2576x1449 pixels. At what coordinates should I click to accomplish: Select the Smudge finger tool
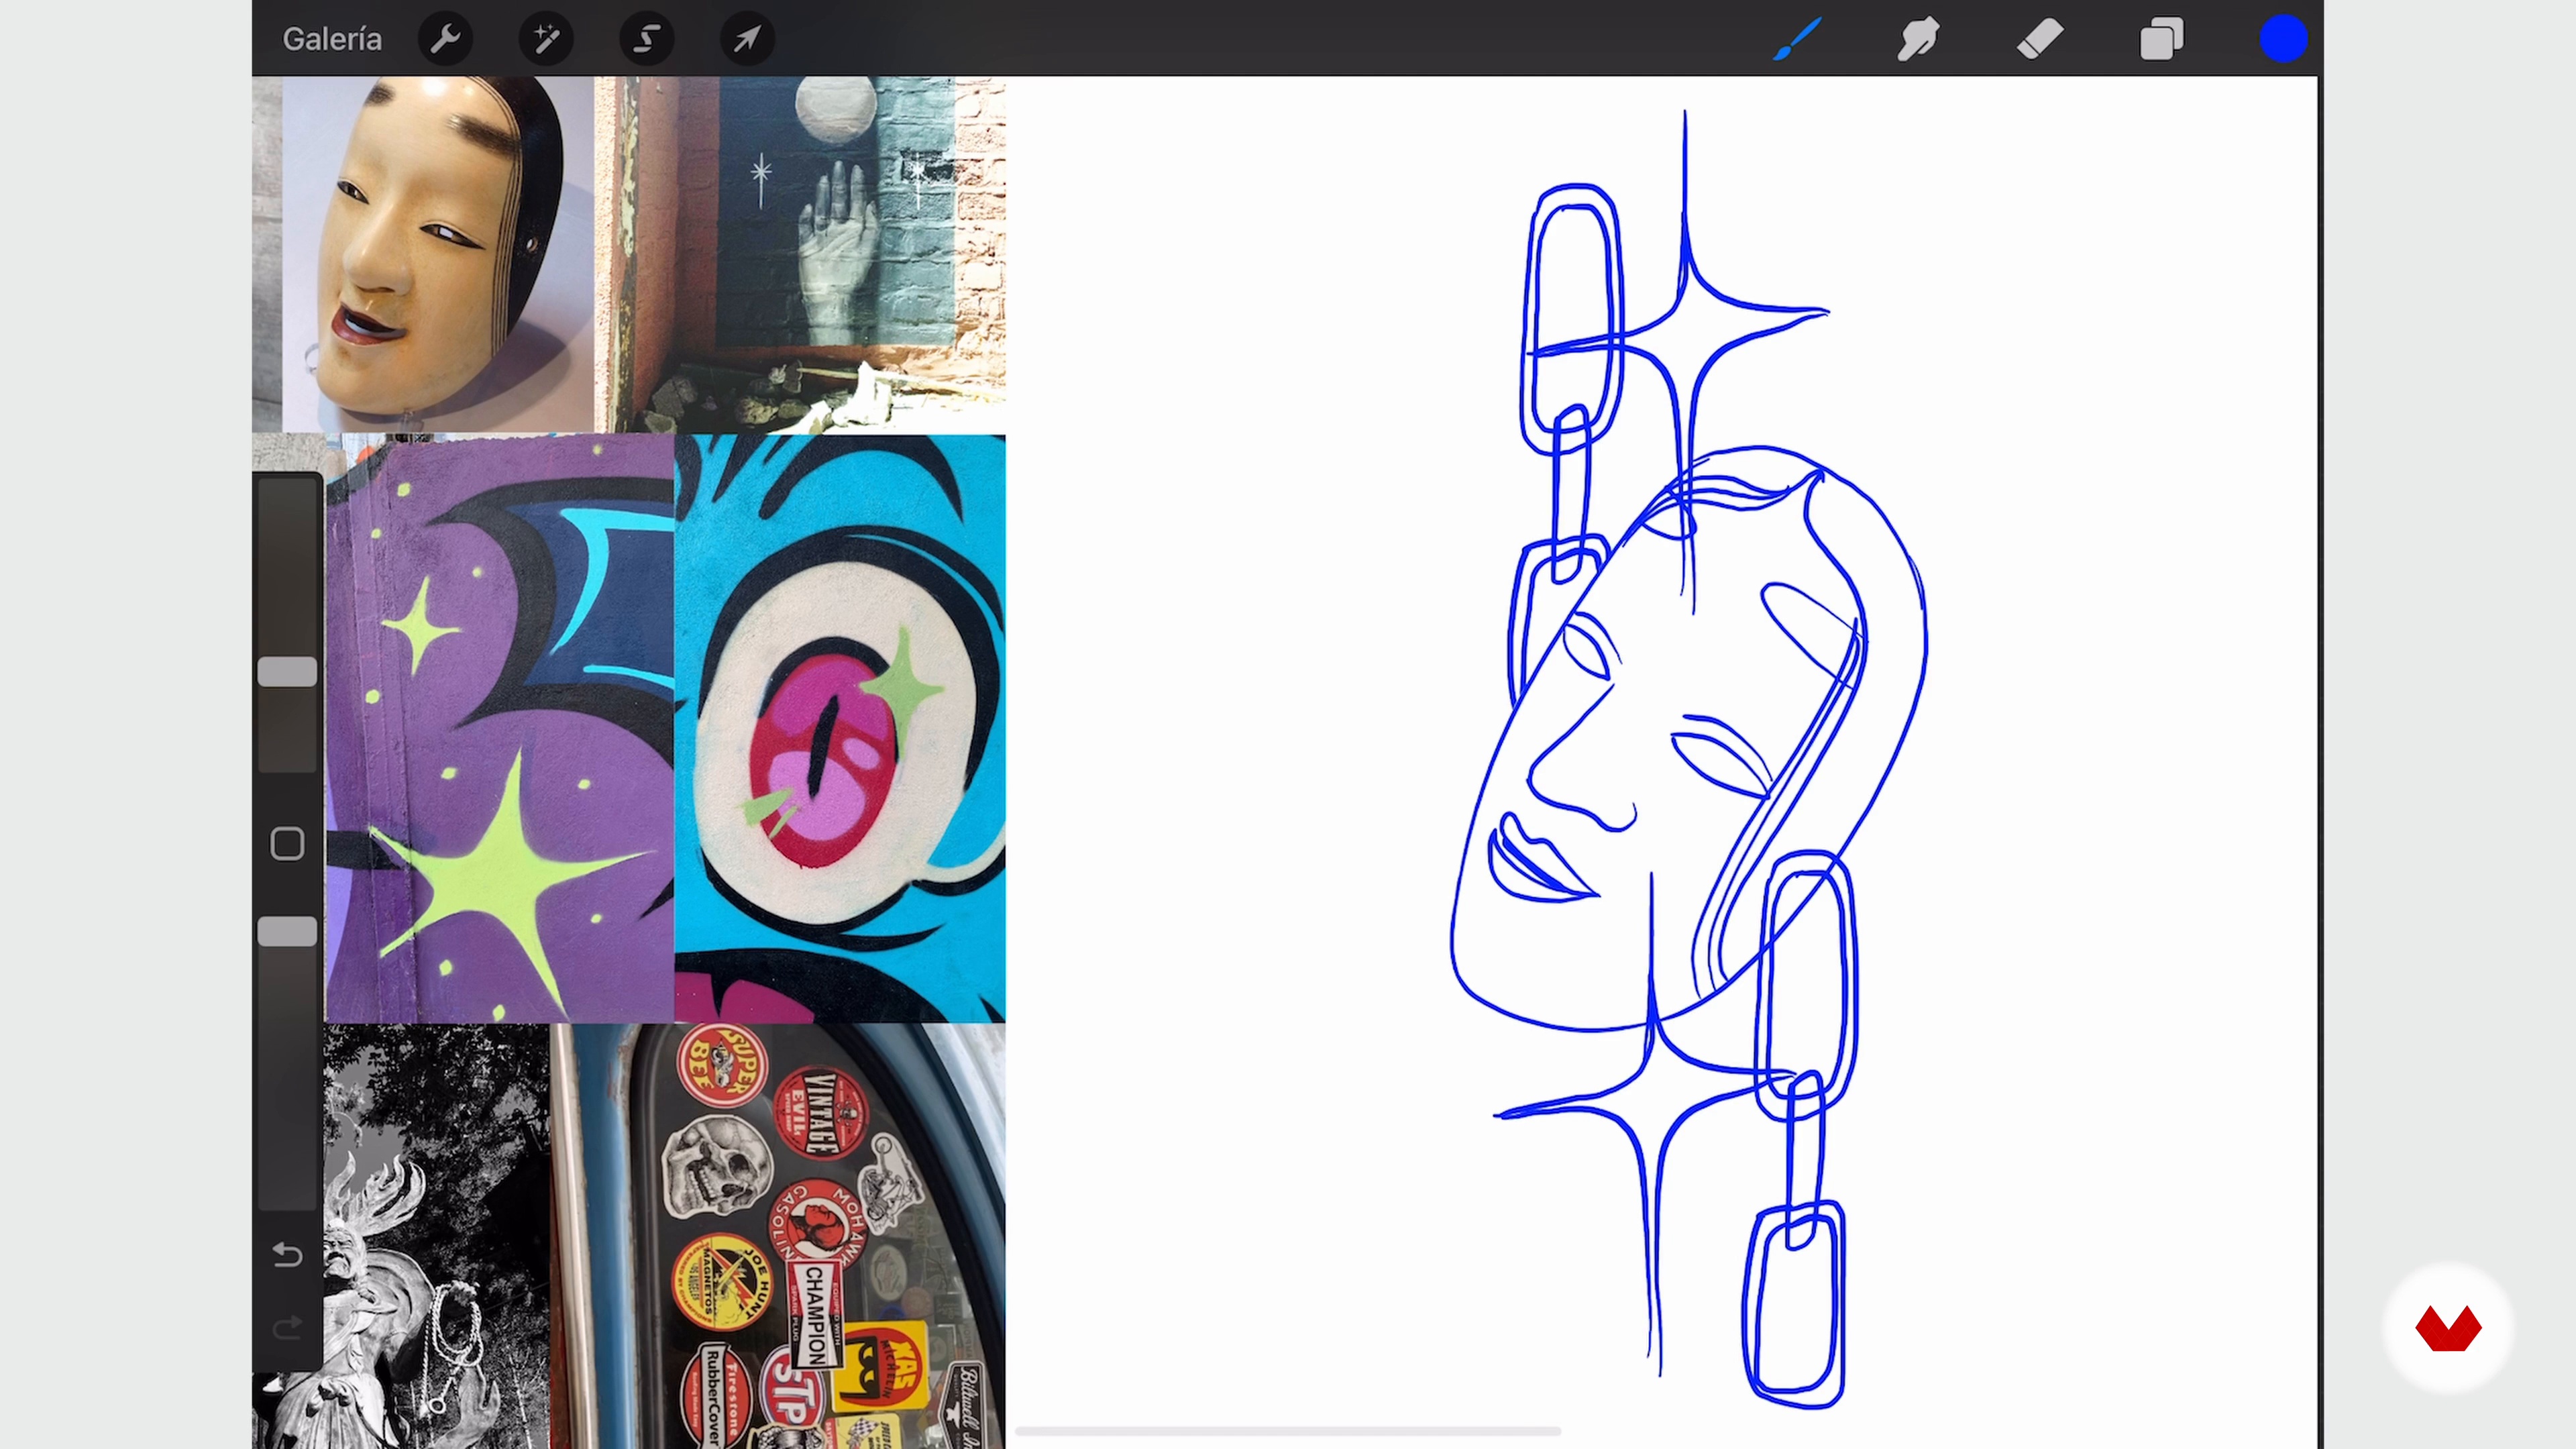1918,39
